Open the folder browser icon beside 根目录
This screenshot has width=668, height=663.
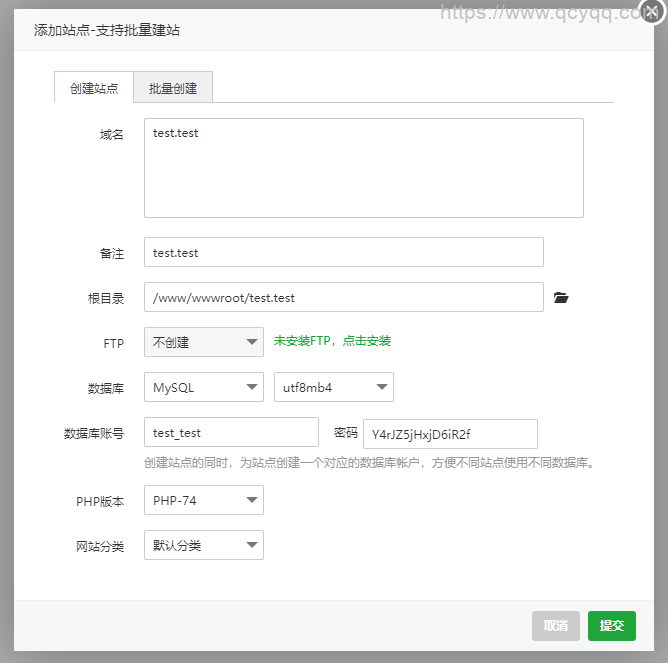[x=561, y=298]
